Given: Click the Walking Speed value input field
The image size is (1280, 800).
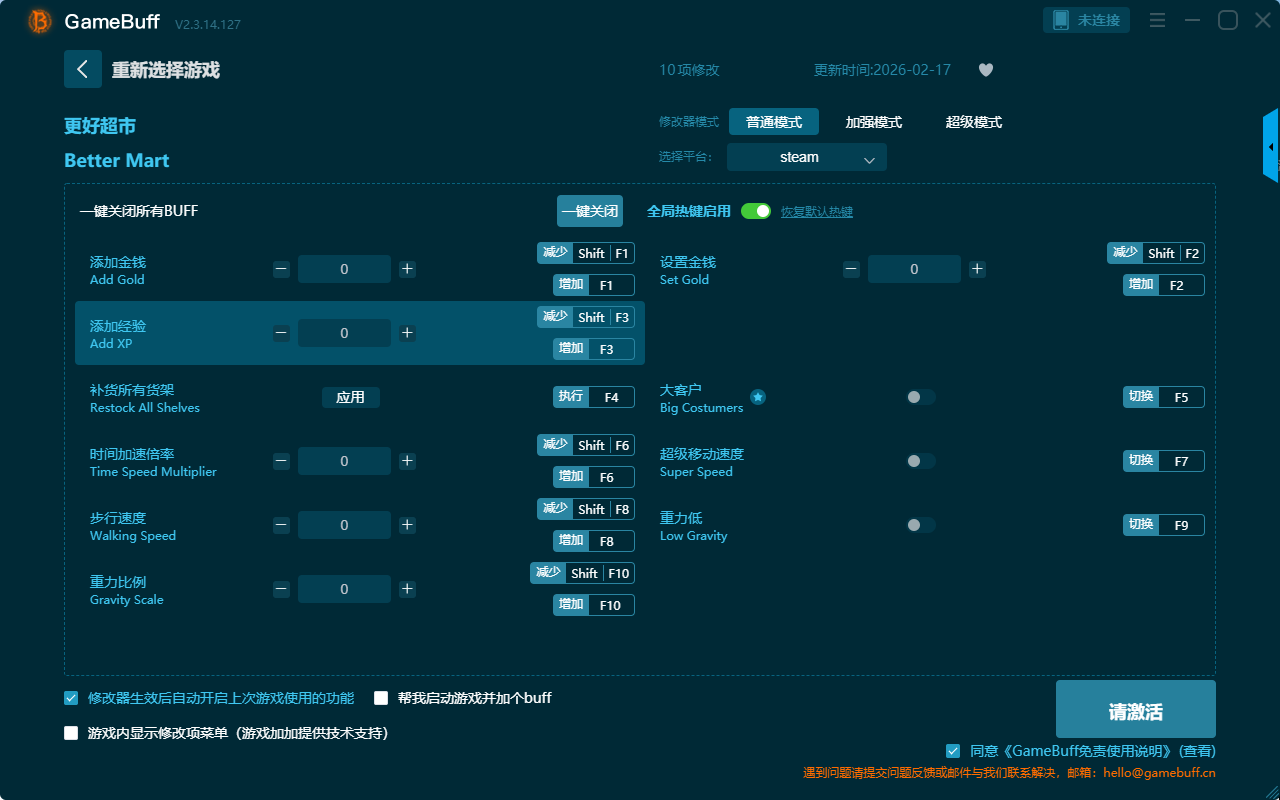Looking at the screenshot, I should [x=344, y=525].
